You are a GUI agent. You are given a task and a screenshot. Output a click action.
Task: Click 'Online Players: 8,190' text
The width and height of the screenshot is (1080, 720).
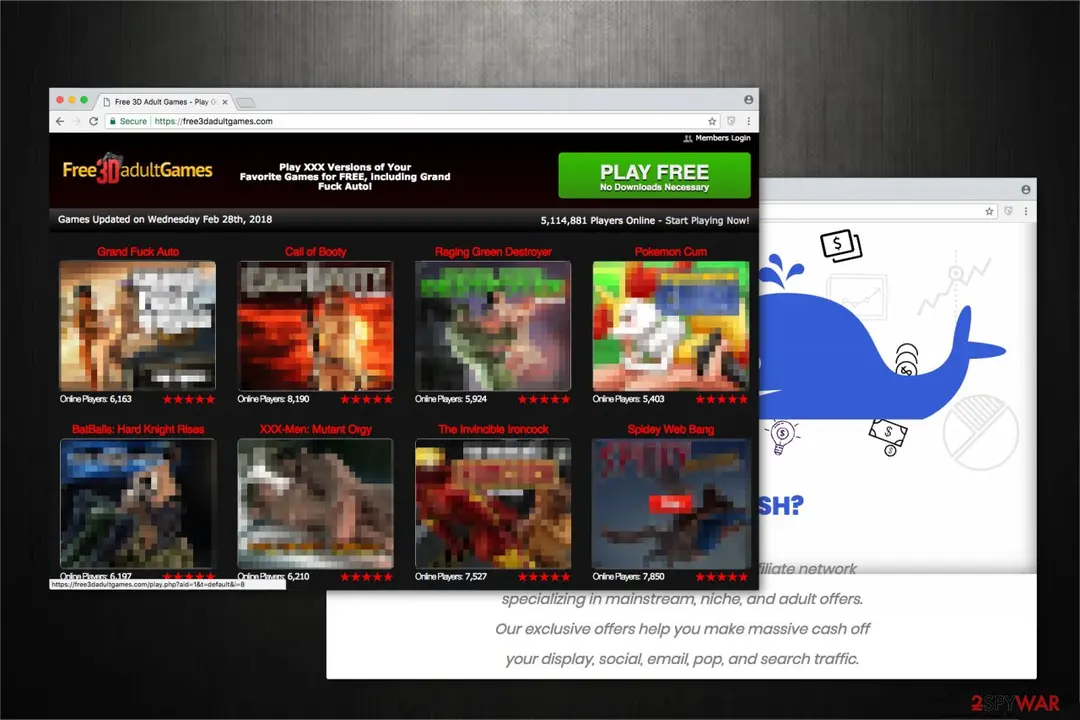point(273,399)
